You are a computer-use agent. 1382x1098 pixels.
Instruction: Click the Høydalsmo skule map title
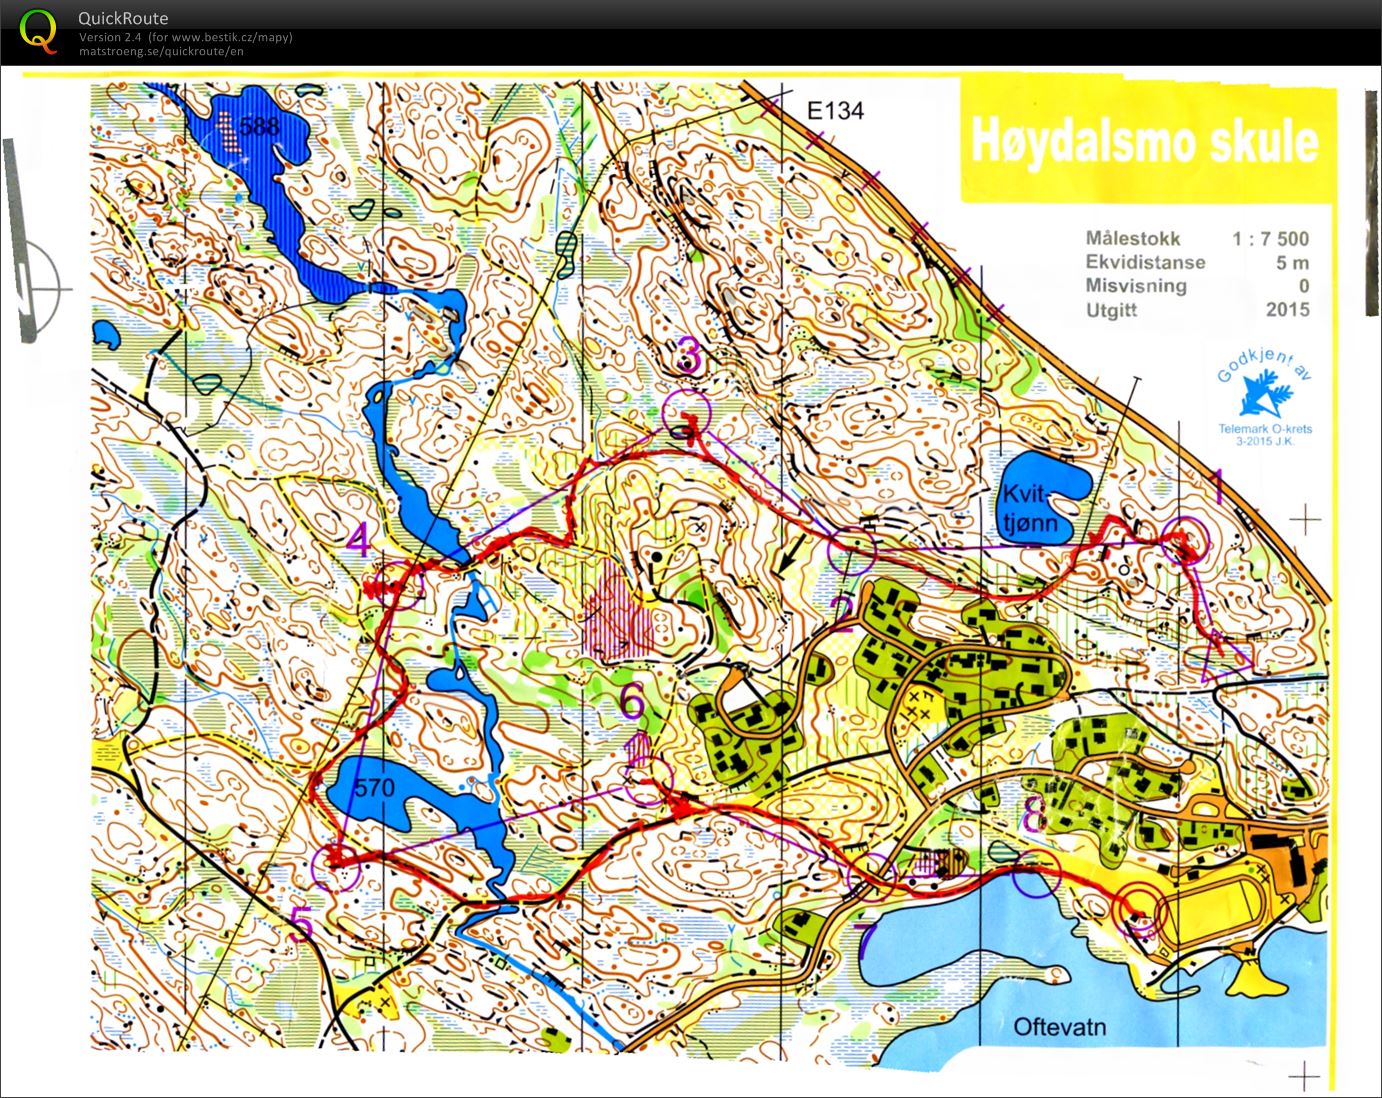pyautogui.click(x=1144, y=141)
